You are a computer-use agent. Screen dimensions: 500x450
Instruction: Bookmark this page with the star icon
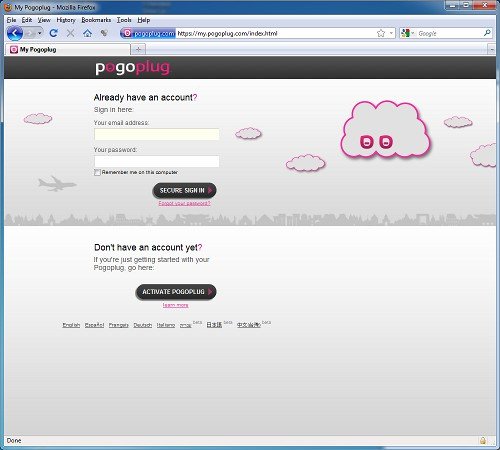tap(381, 33)
